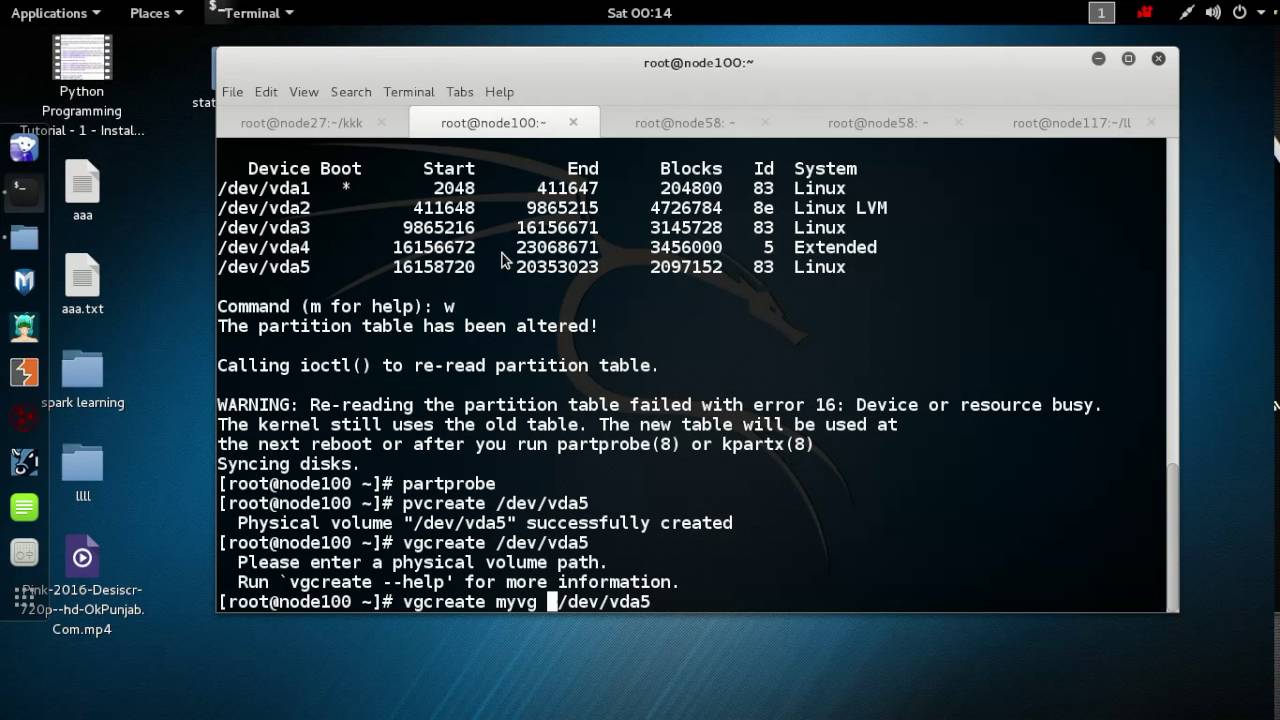
Task: Maximize the terminal window
Action: (1128, 59)
